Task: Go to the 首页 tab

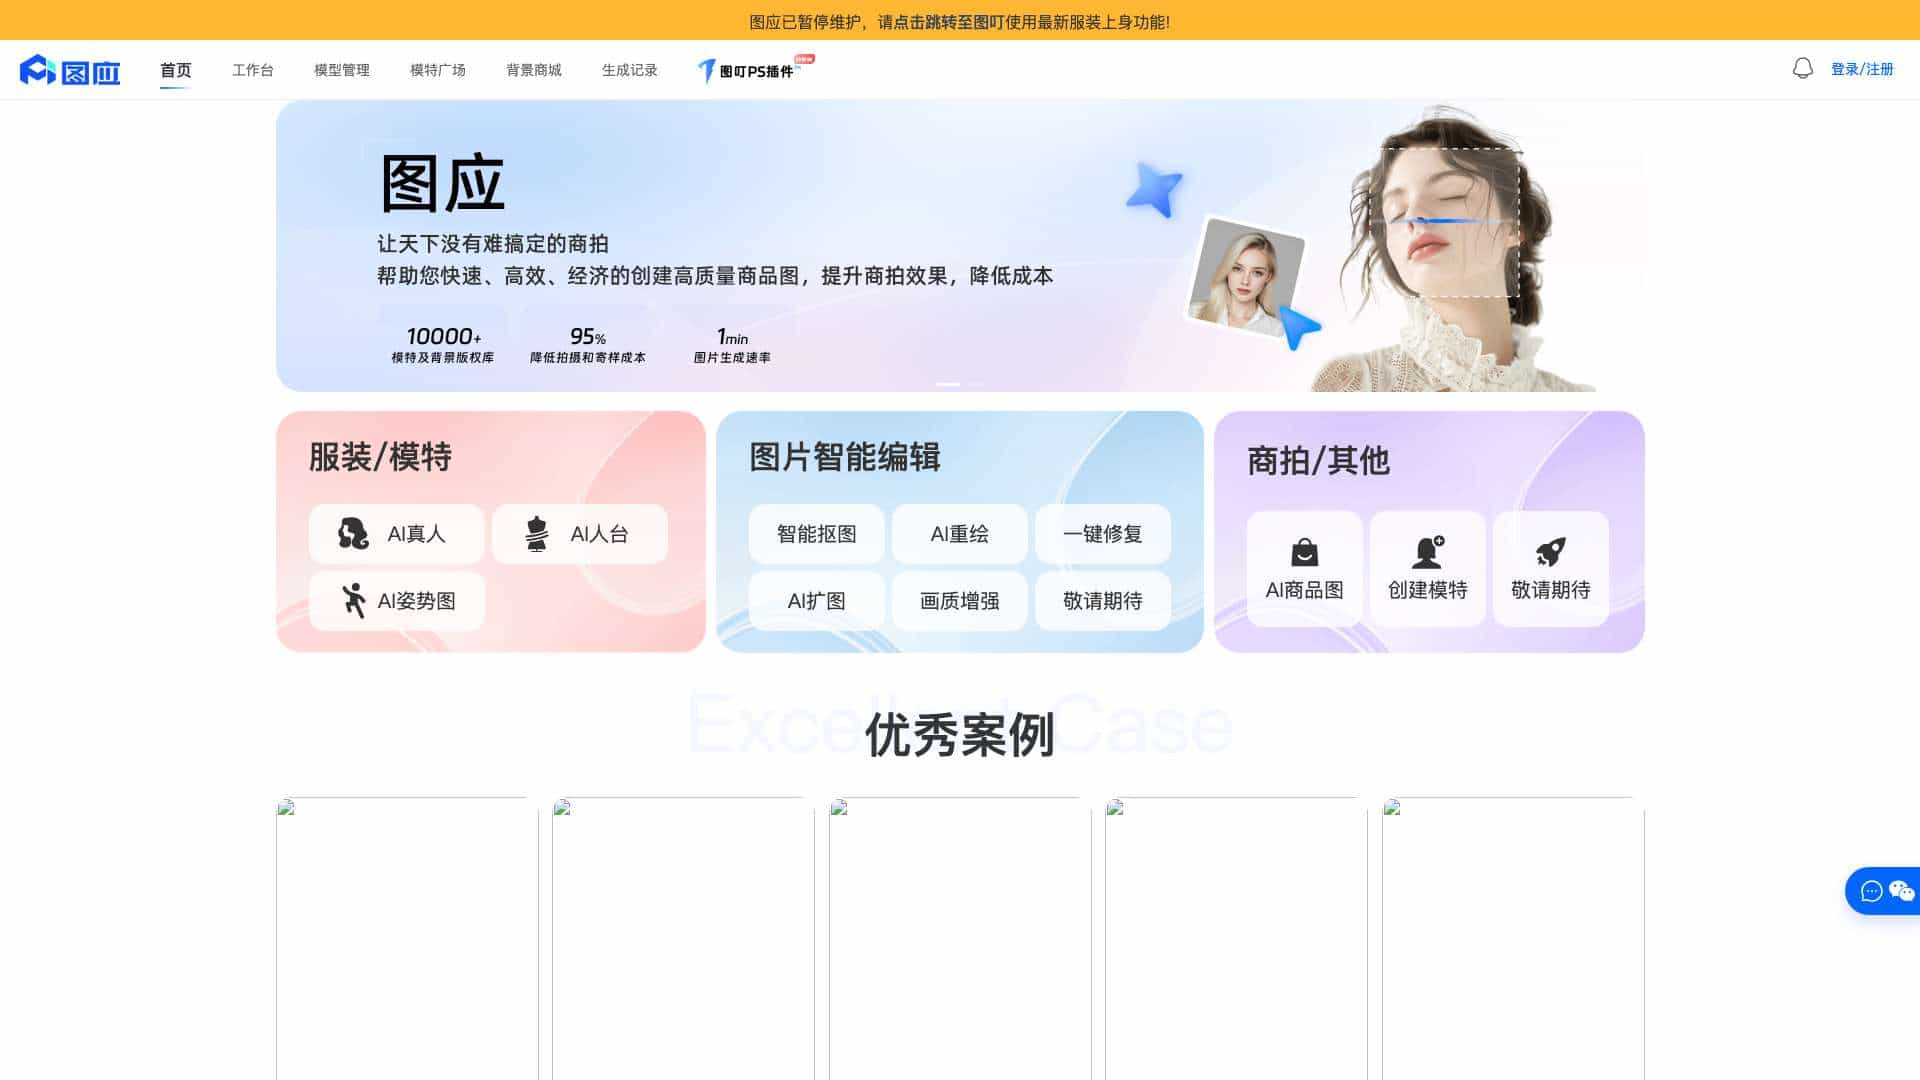Action: click(175, 70)
